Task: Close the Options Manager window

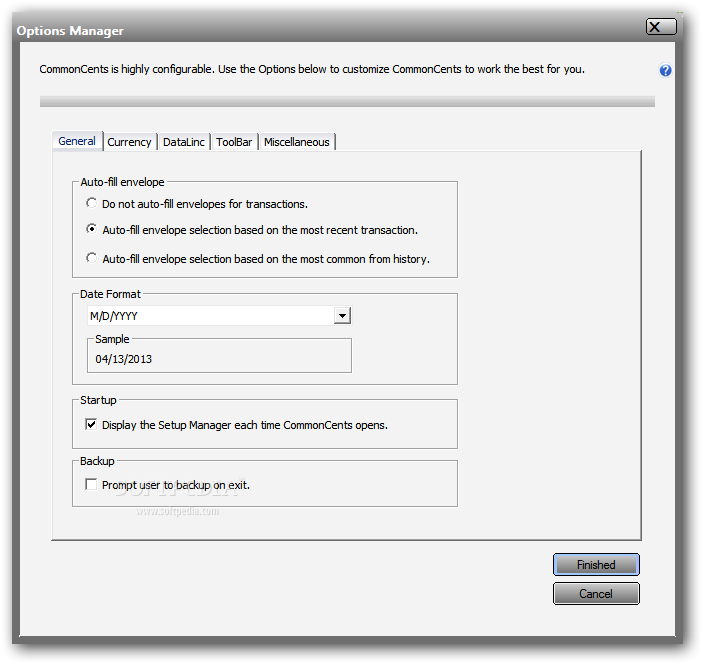Action: tap(661, 27)
